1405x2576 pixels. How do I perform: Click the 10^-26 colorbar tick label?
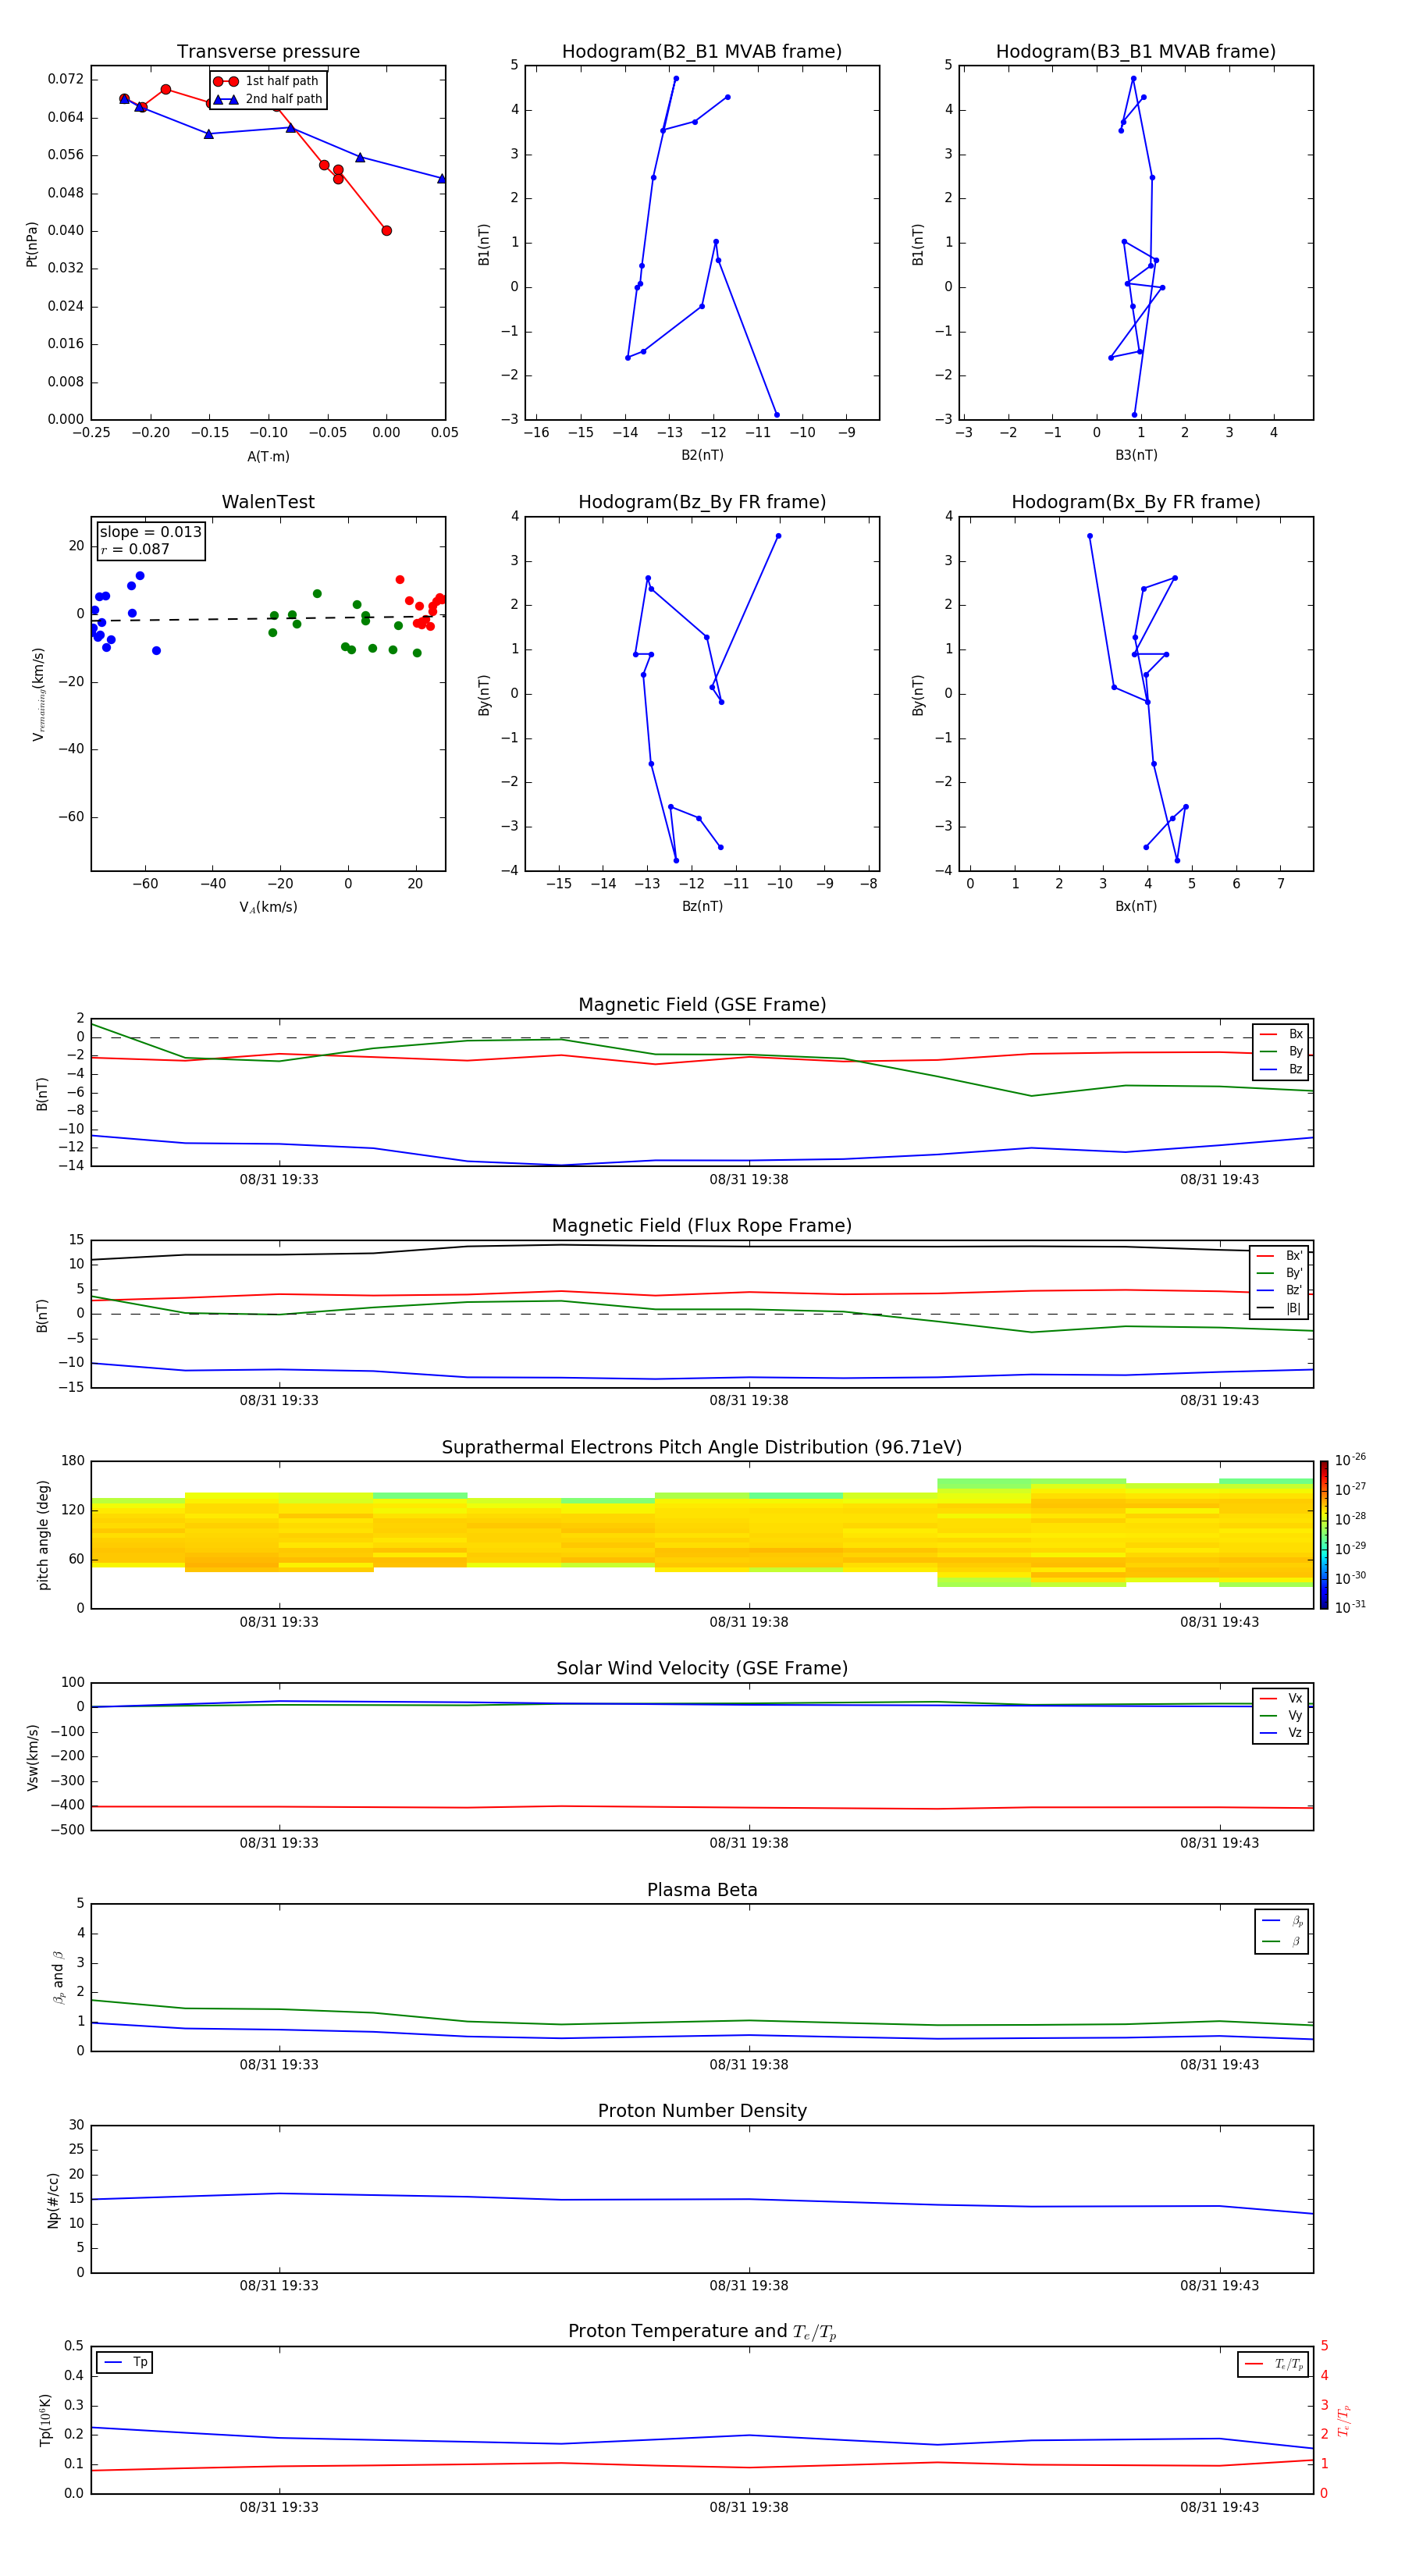click(1350, 1460)
